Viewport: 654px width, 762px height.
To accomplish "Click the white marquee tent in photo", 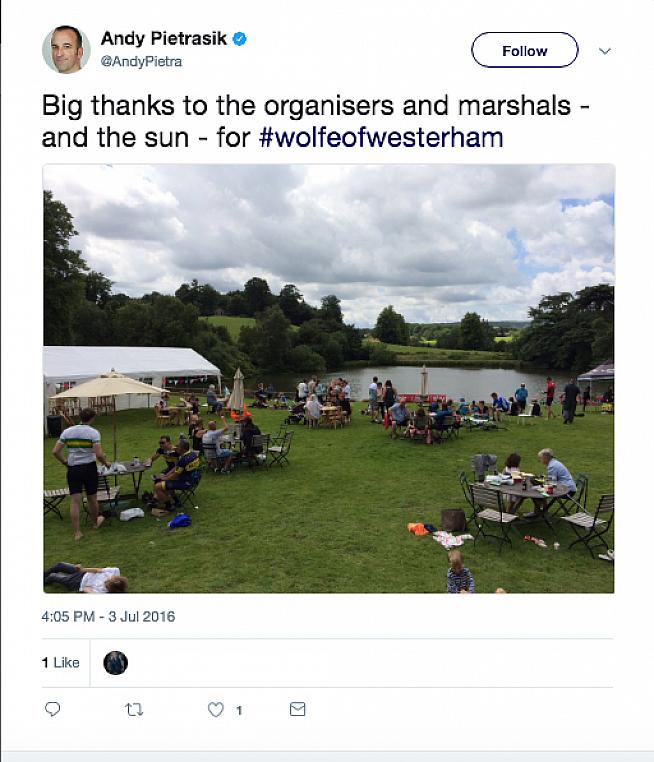I will click(130, 363).
